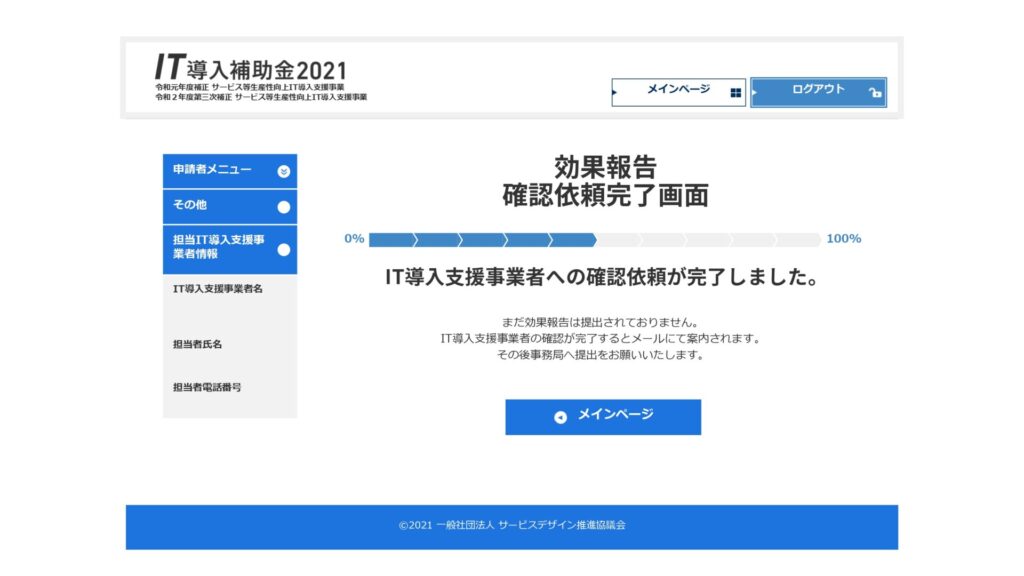The image size is (1024, 576).
Task: Click the 担当者電話番号 label
Action: point(207,387)
